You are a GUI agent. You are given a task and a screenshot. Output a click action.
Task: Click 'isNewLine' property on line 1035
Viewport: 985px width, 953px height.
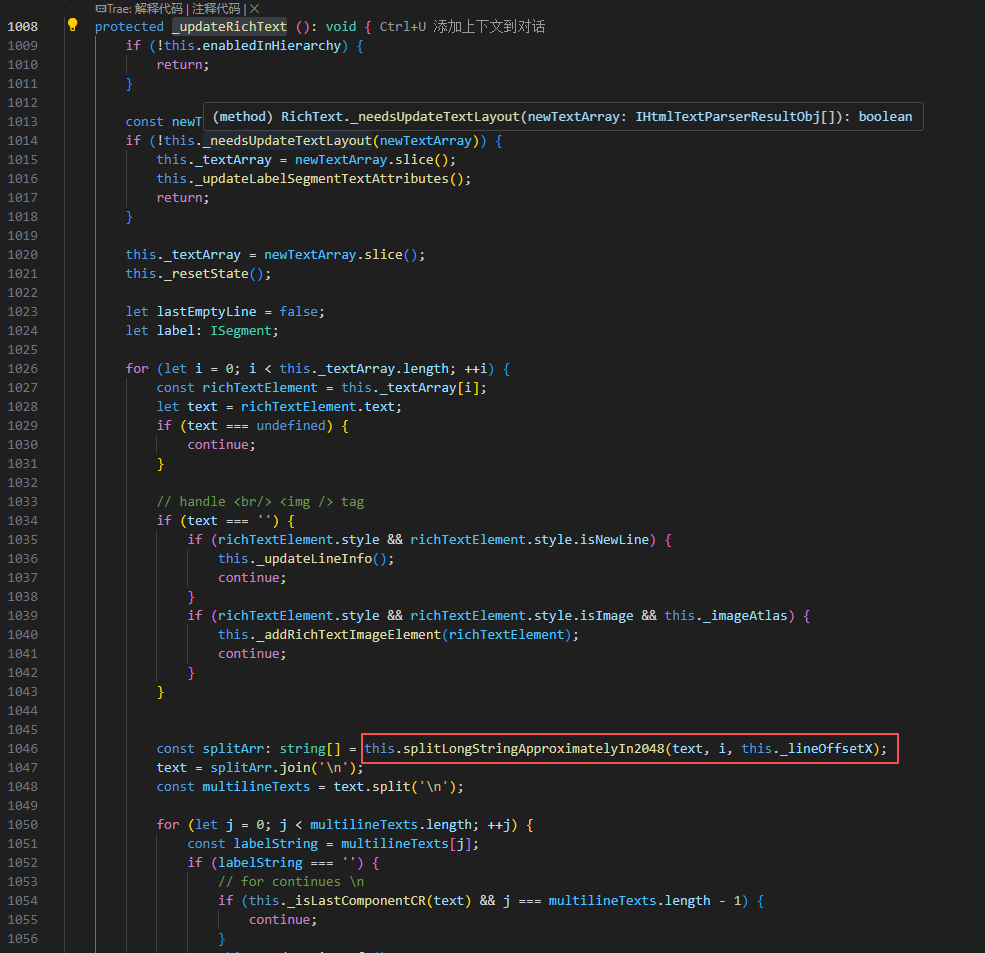point(614,540)
